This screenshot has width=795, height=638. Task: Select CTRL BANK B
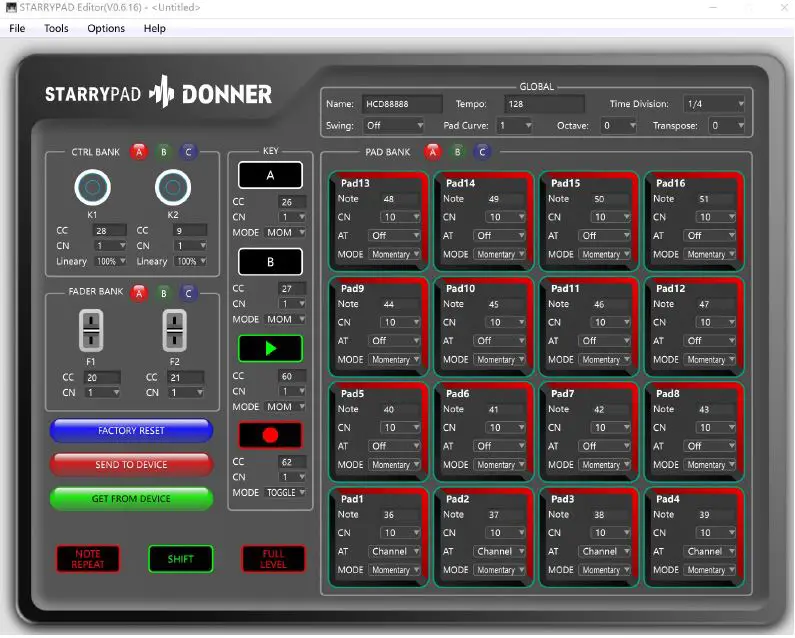(x=163, y=152)
